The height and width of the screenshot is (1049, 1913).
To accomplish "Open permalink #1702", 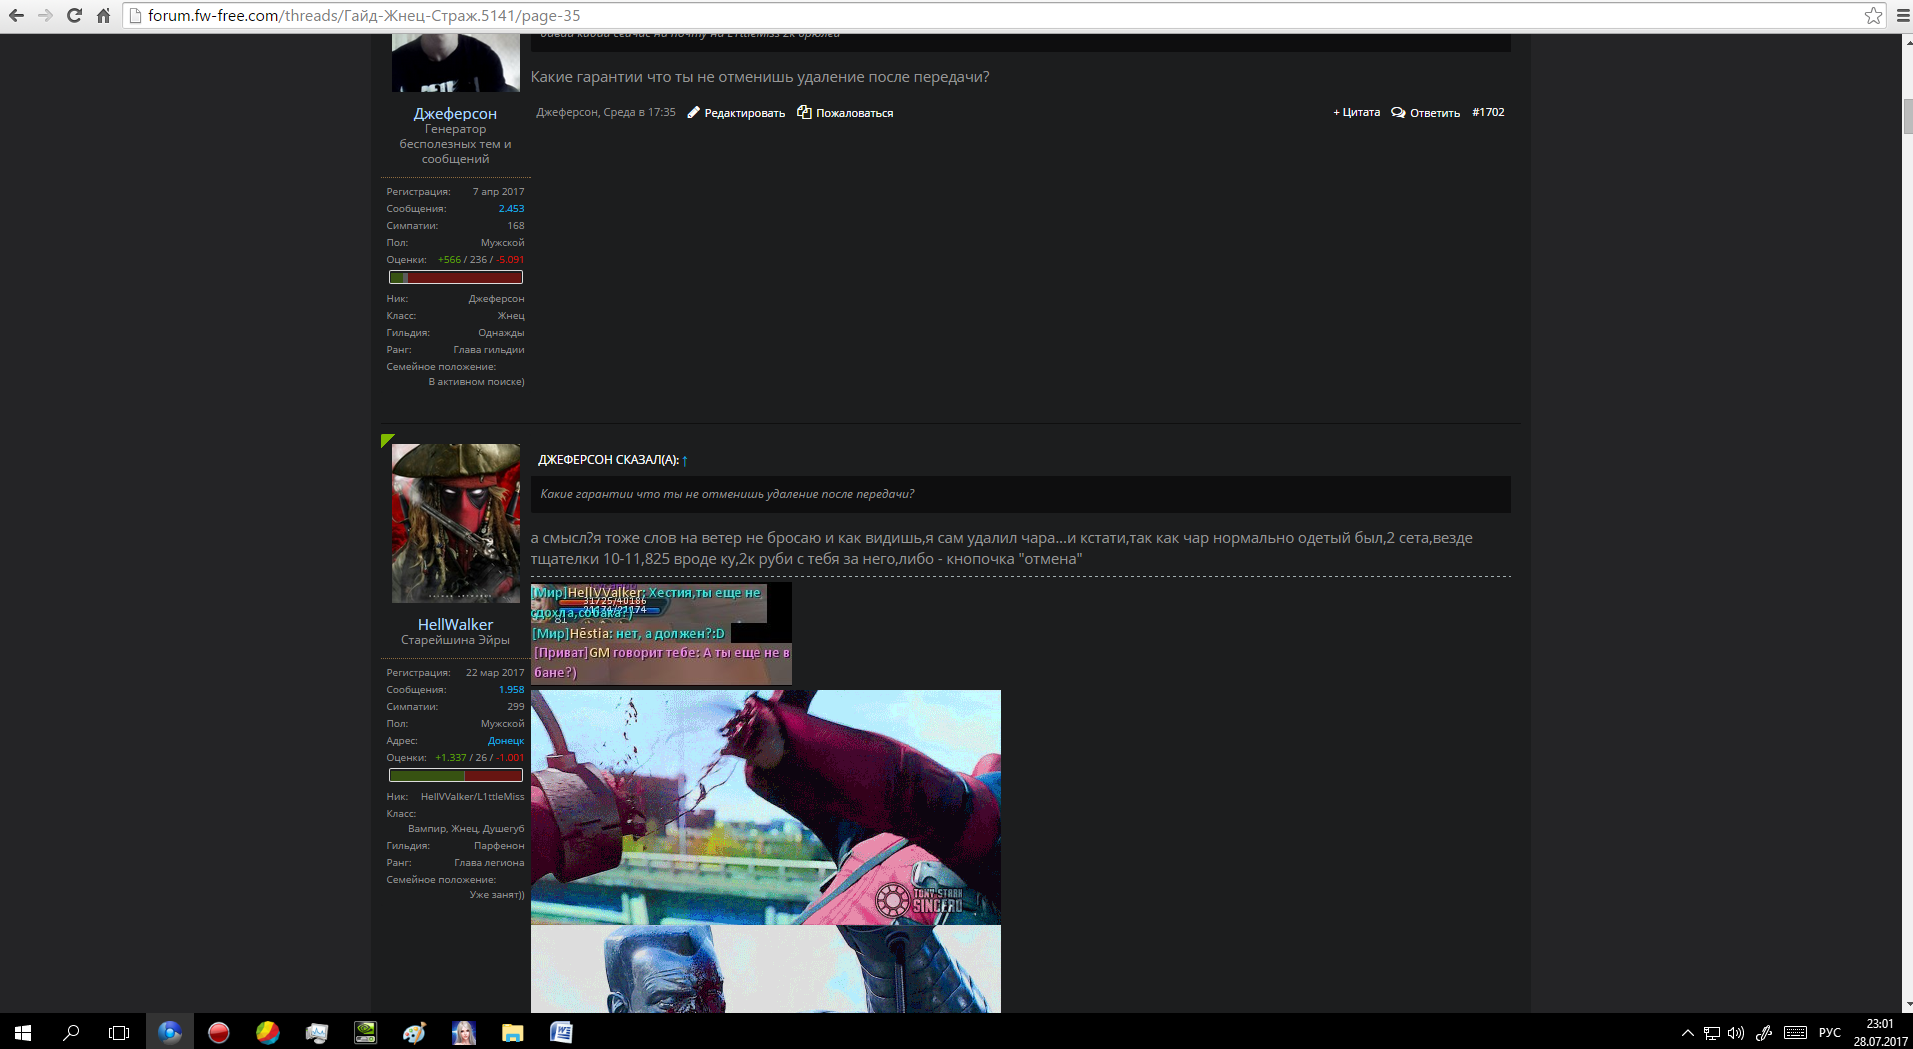I will tap(1488, 113).
